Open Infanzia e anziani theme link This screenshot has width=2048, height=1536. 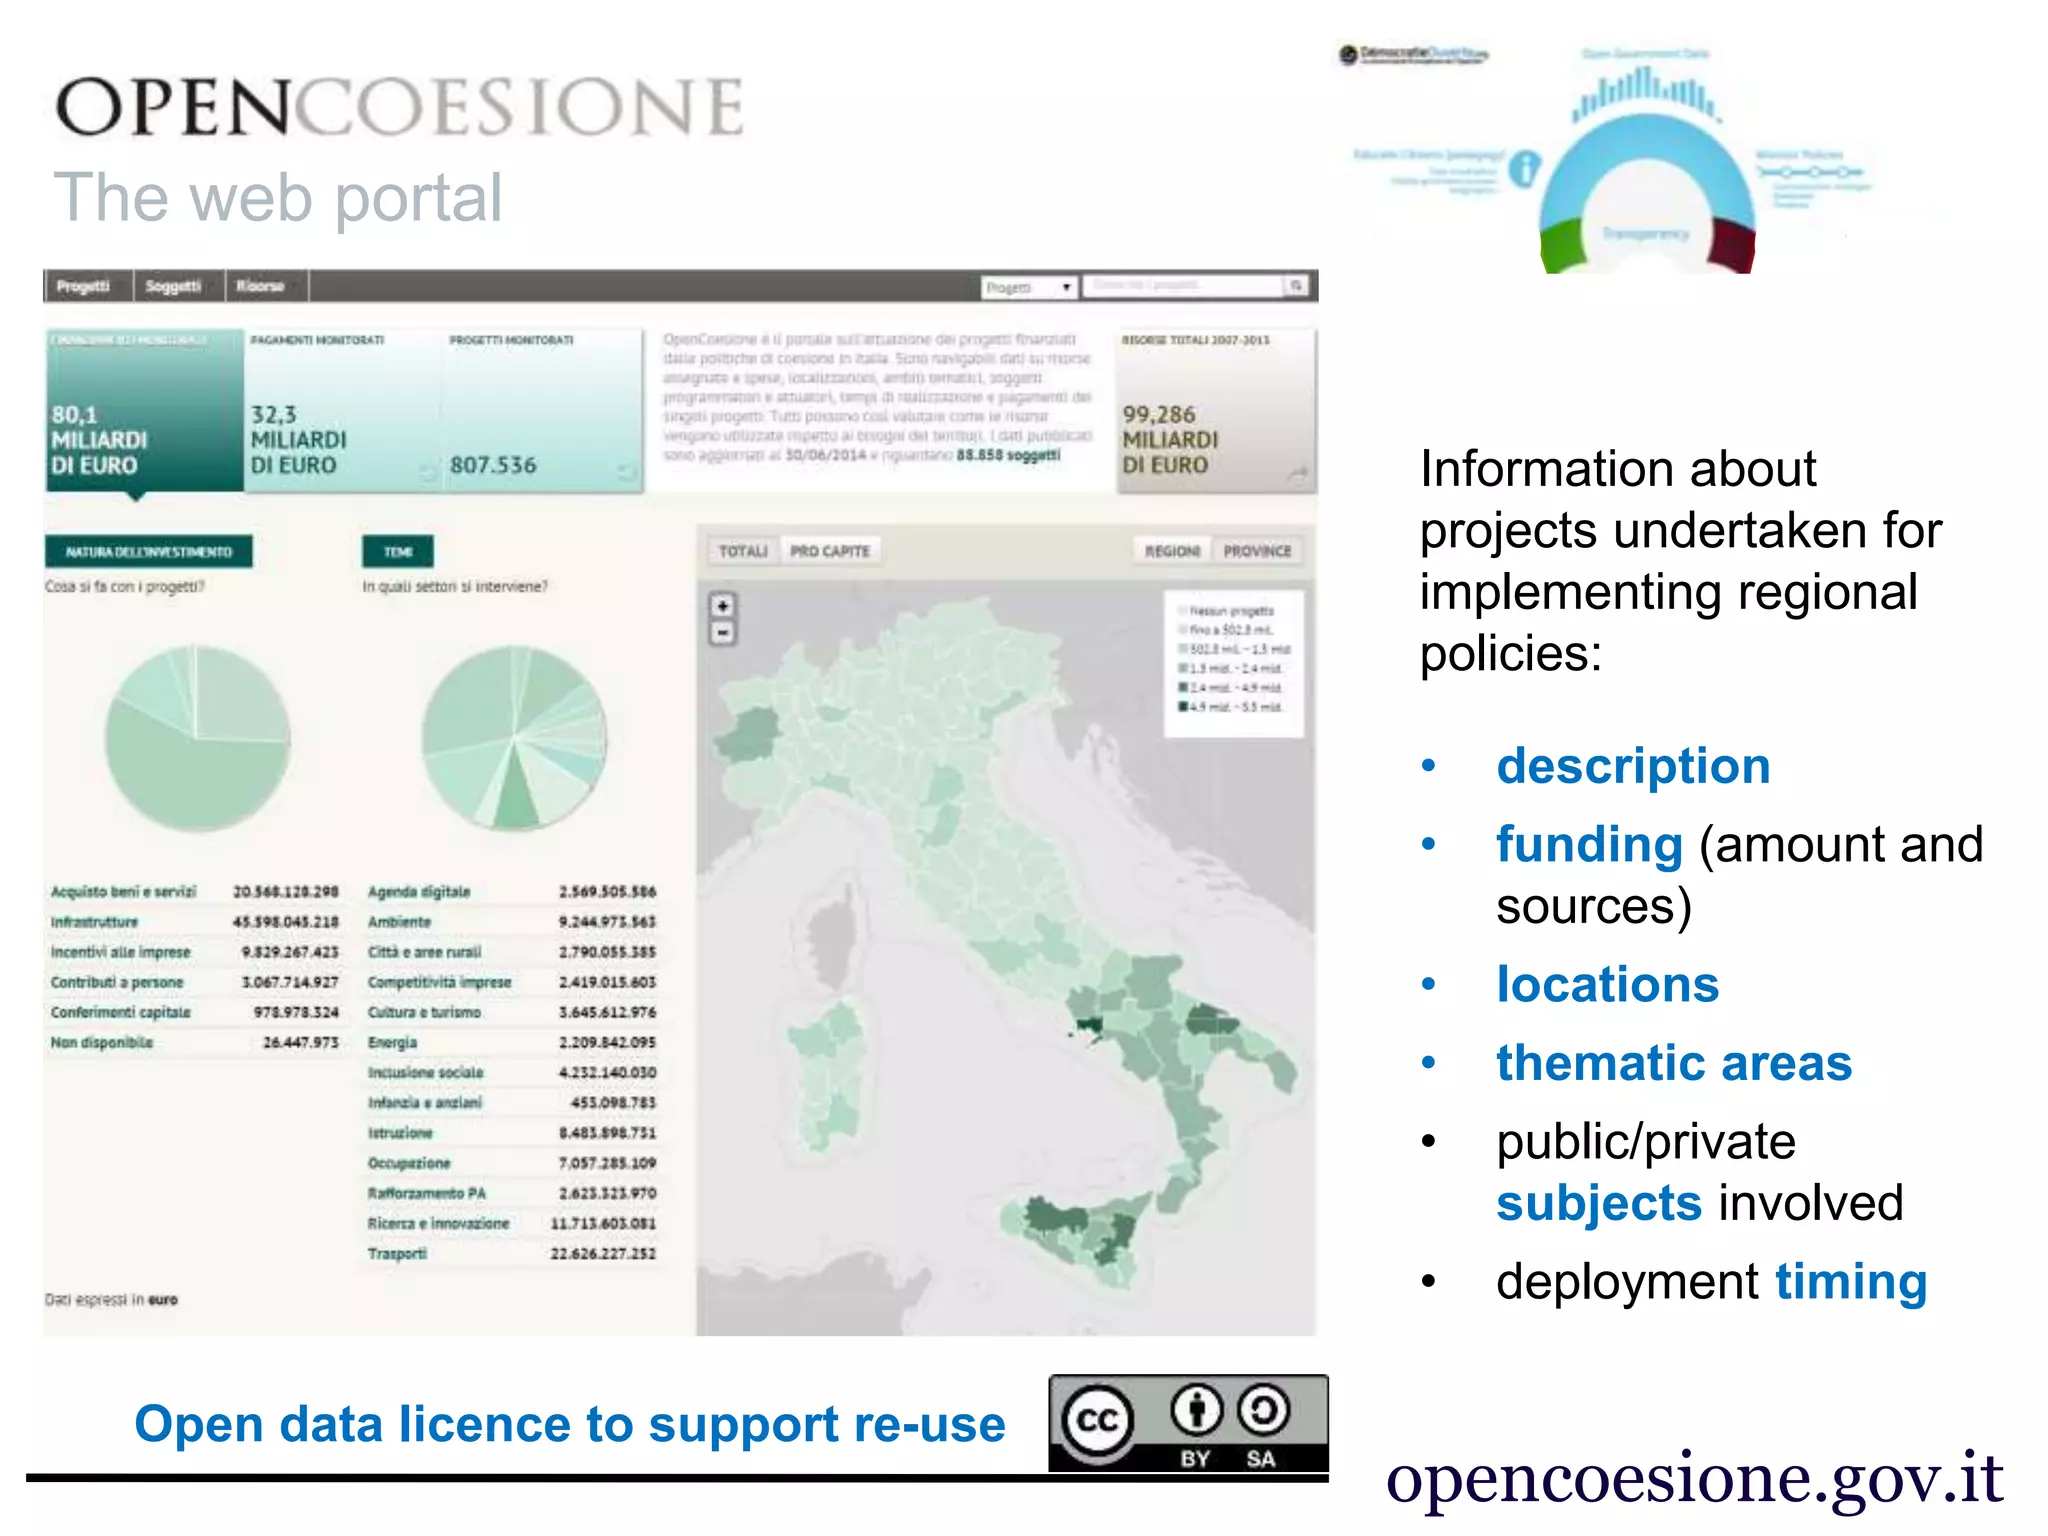click(x=425, y=1102)
